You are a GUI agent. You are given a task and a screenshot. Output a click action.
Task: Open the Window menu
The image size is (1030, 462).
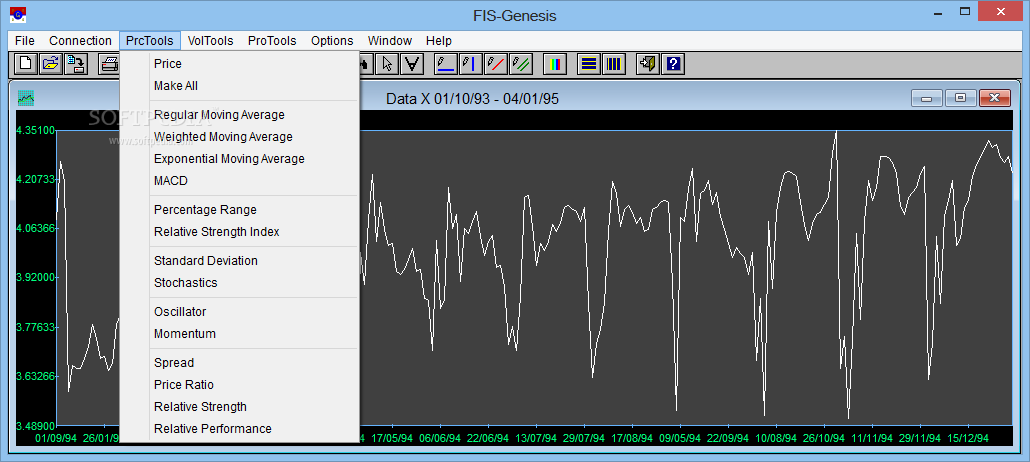390,41
